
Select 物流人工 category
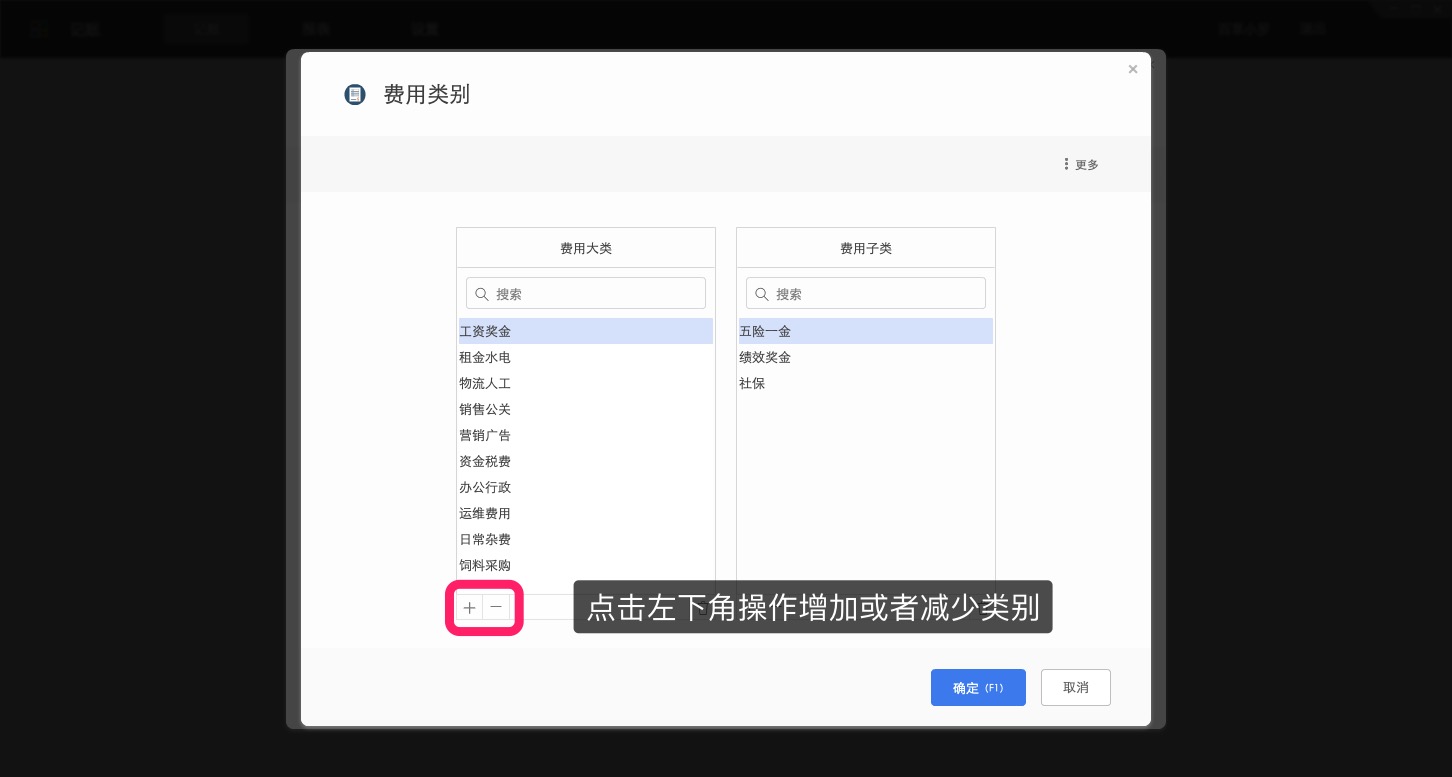586,383
